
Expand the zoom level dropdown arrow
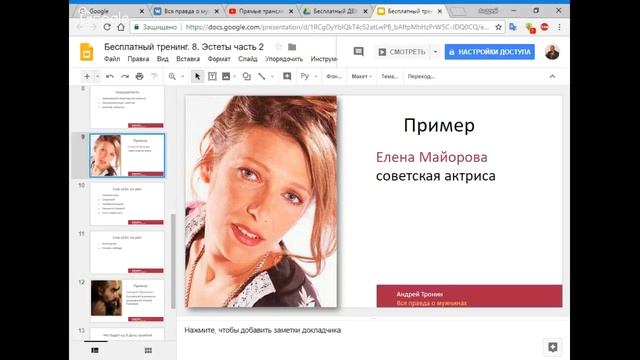pos(182,76)
